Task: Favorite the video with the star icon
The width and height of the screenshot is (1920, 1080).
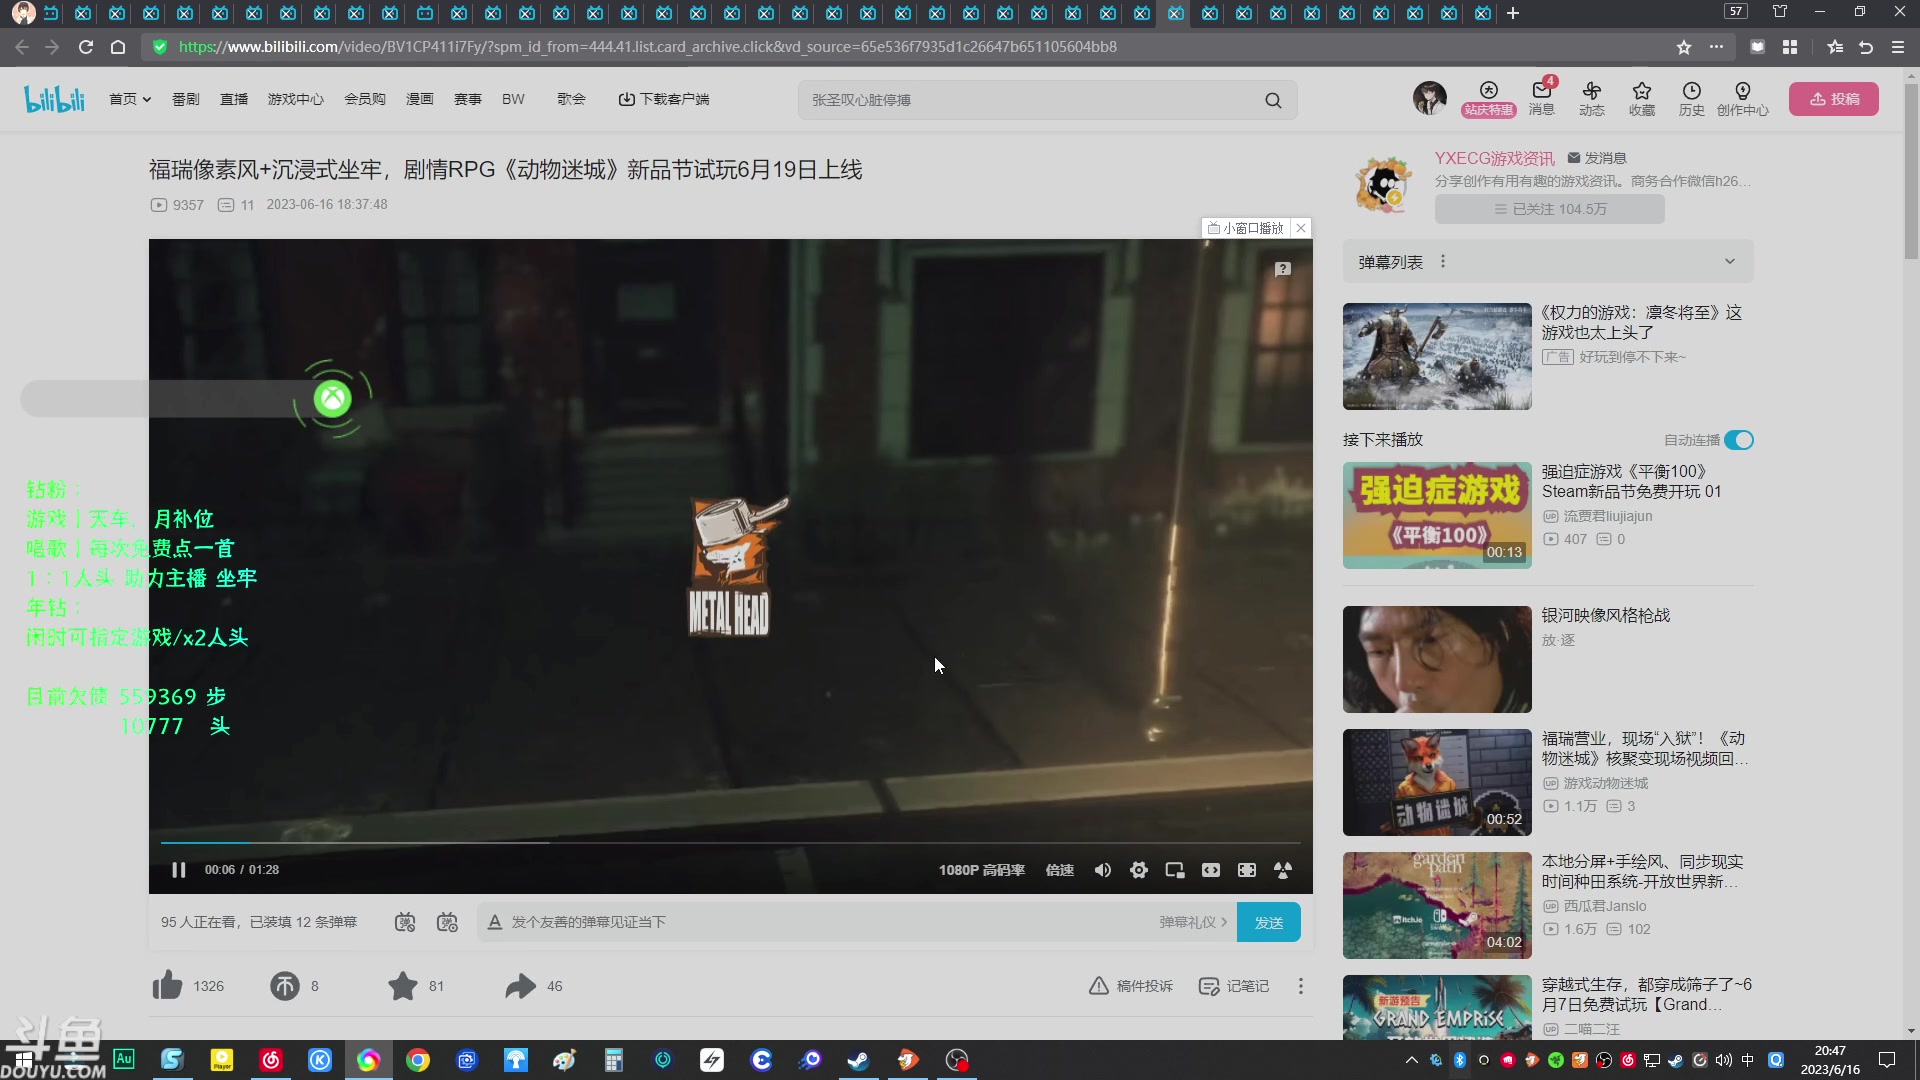Action: coord(402,986)
